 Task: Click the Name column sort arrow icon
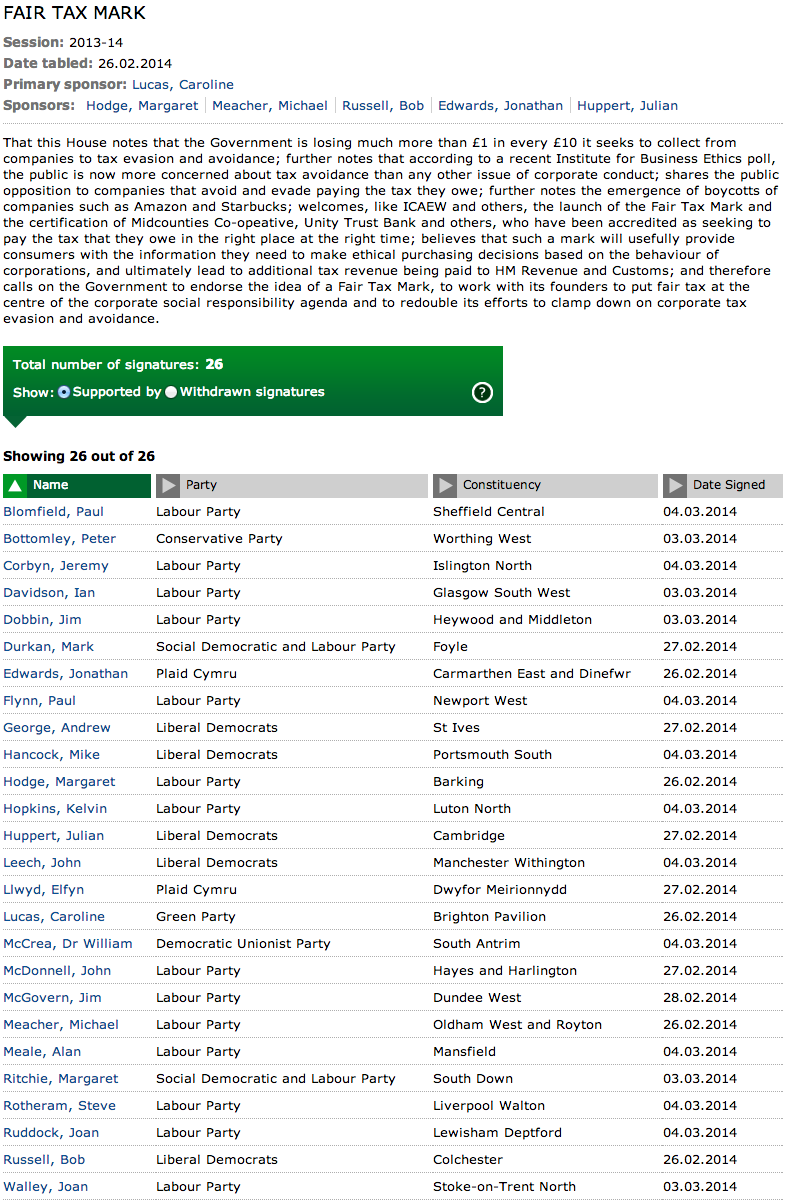[15, 485]
